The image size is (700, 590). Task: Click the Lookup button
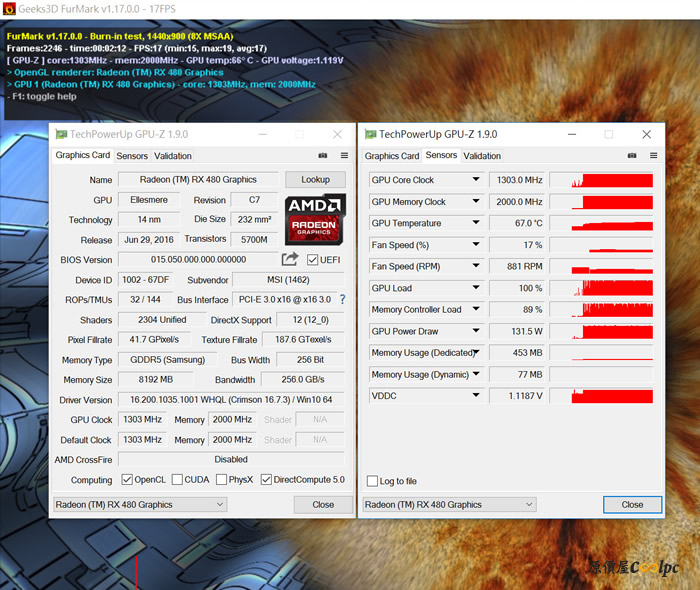click(315, 179)
